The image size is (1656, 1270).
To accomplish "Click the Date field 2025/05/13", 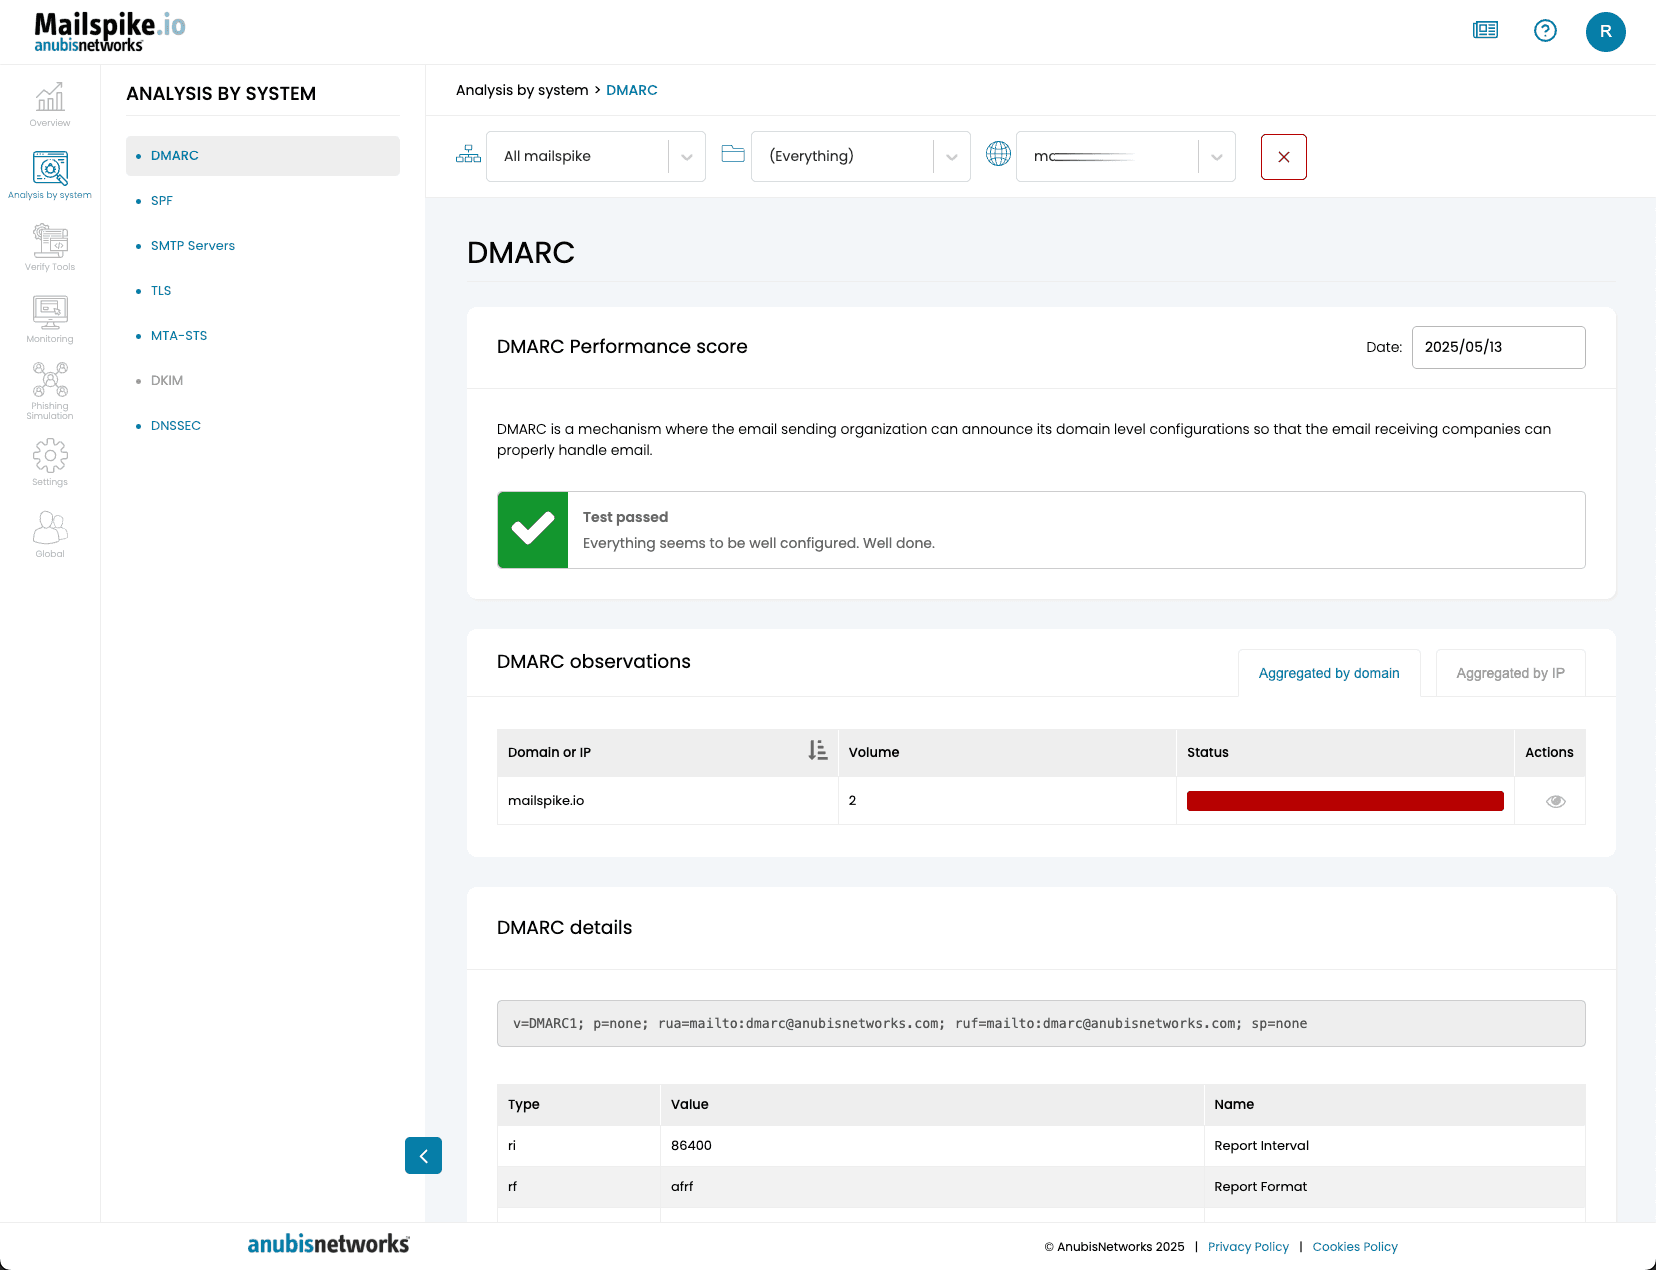I will click(x=1498, y=347).
